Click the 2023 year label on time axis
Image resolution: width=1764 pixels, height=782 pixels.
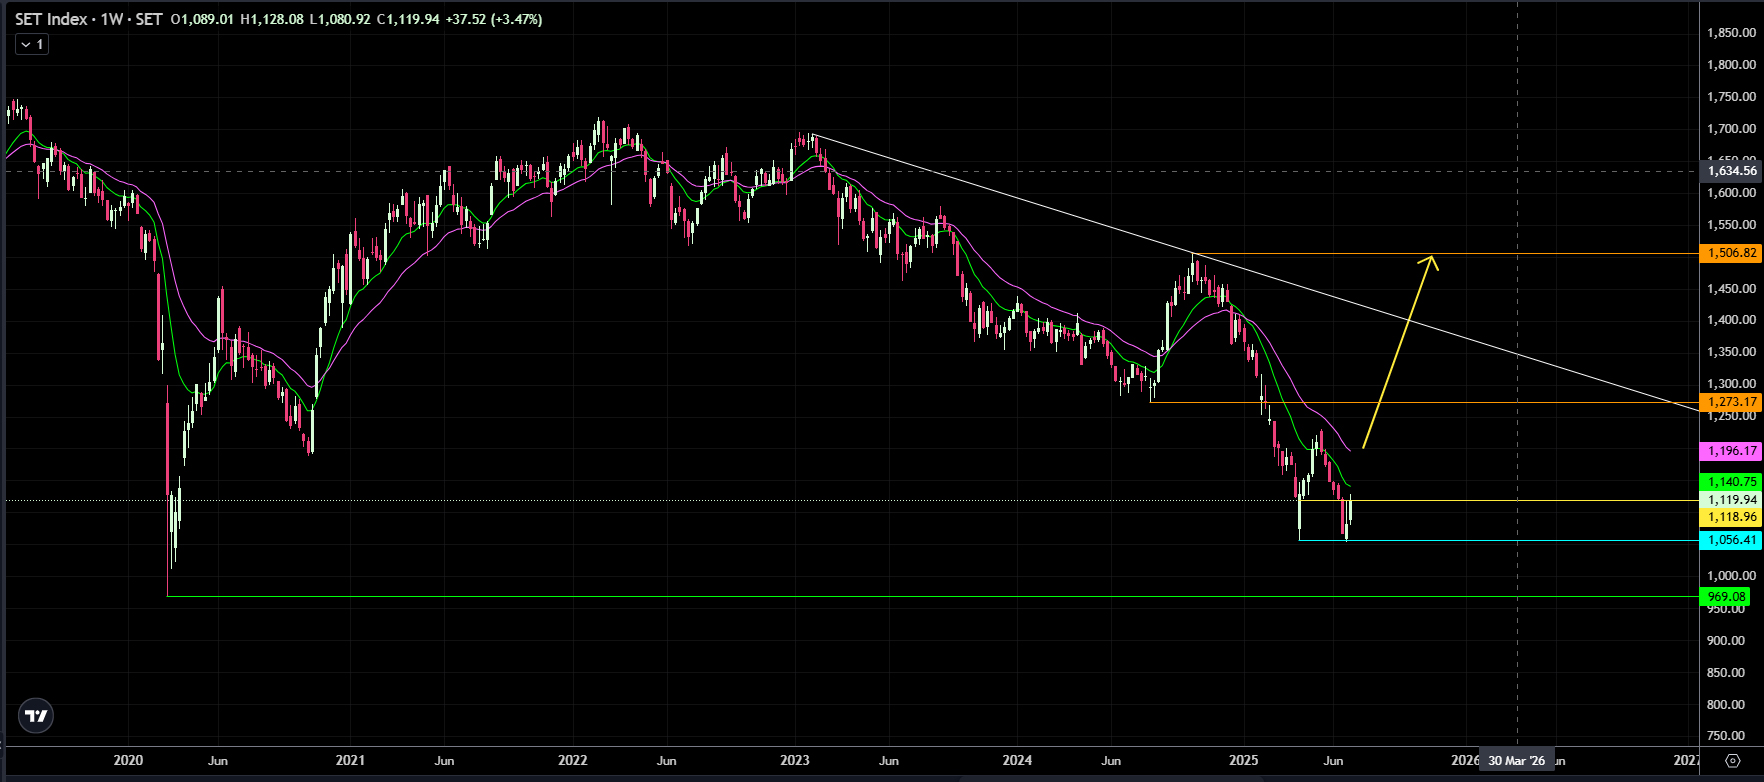tap(795, 761)
